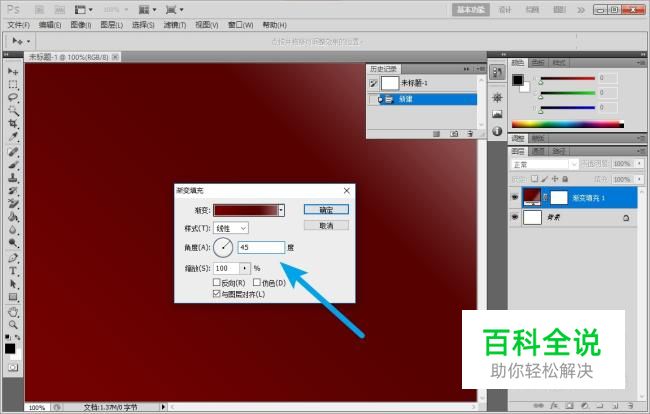Swap foreground and background colors
This screenshot has width=650, height=414.
17,337
